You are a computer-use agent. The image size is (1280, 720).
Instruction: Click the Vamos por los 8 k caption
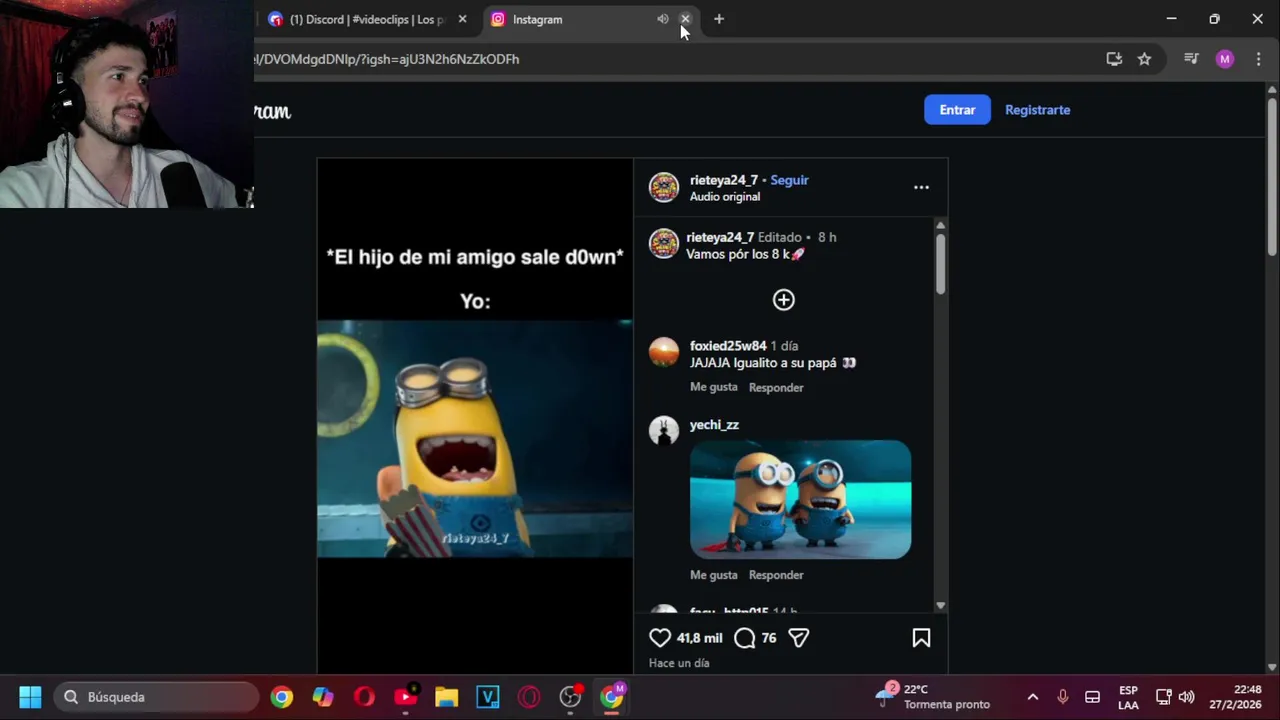pyautogui.click(x=745, y=254)
